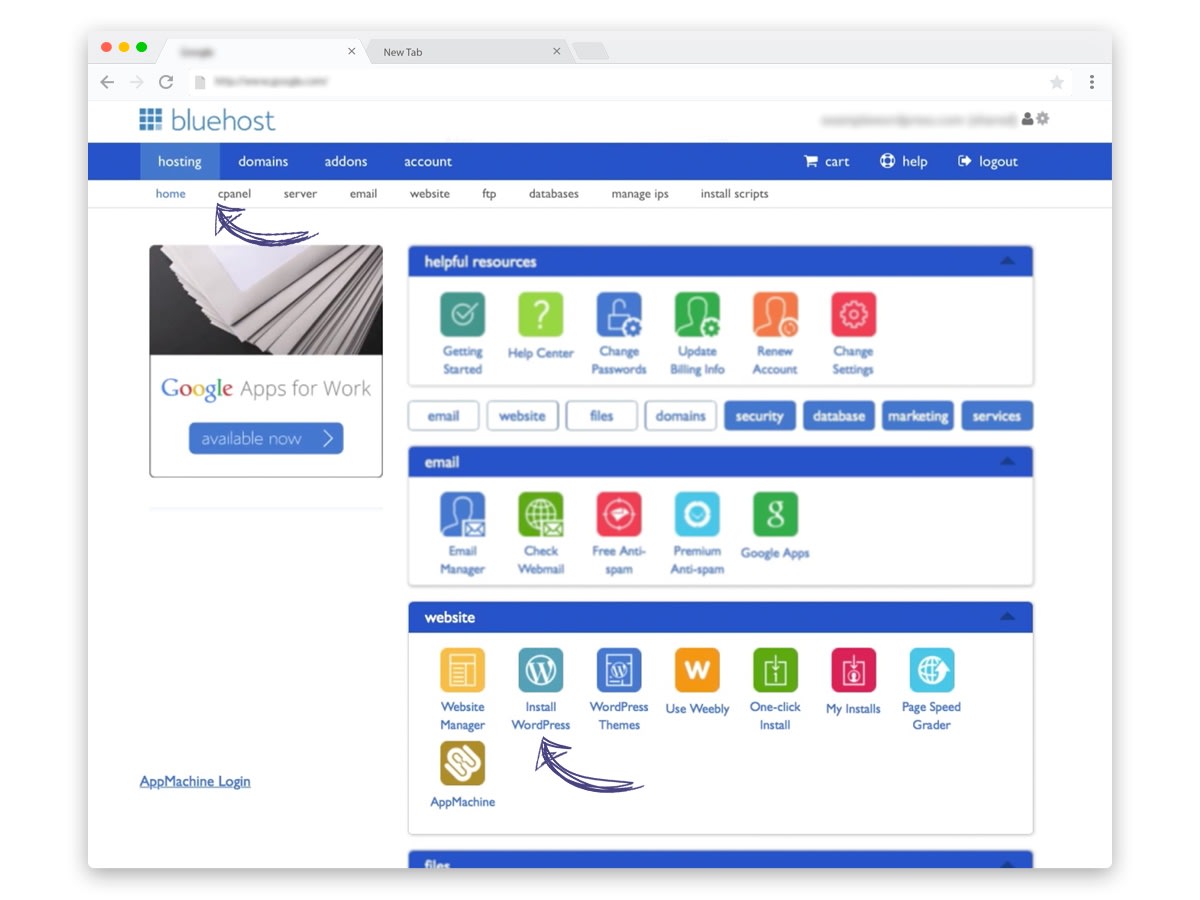Click the Change Passwords icon

(619, 315)
